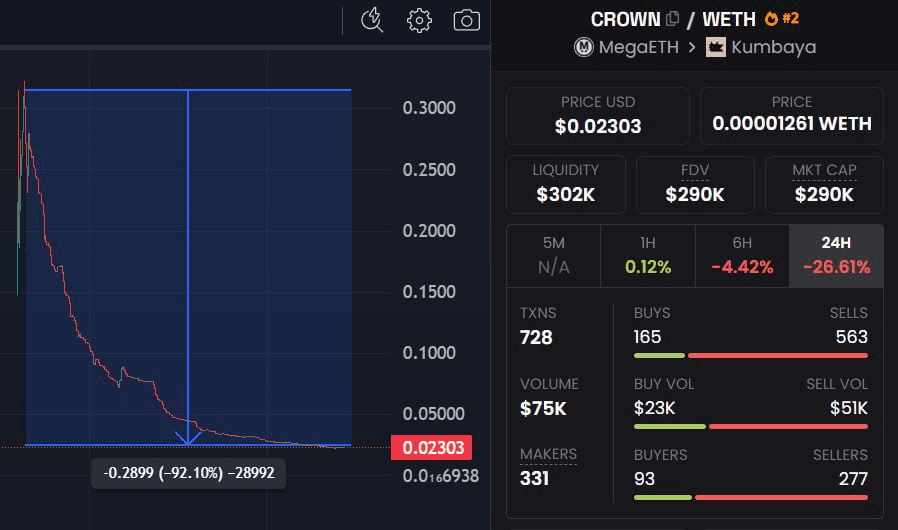The width and height of the screenshot is (898, 530).
Task: Click the fire trending #2 badge
Action: 784,19
